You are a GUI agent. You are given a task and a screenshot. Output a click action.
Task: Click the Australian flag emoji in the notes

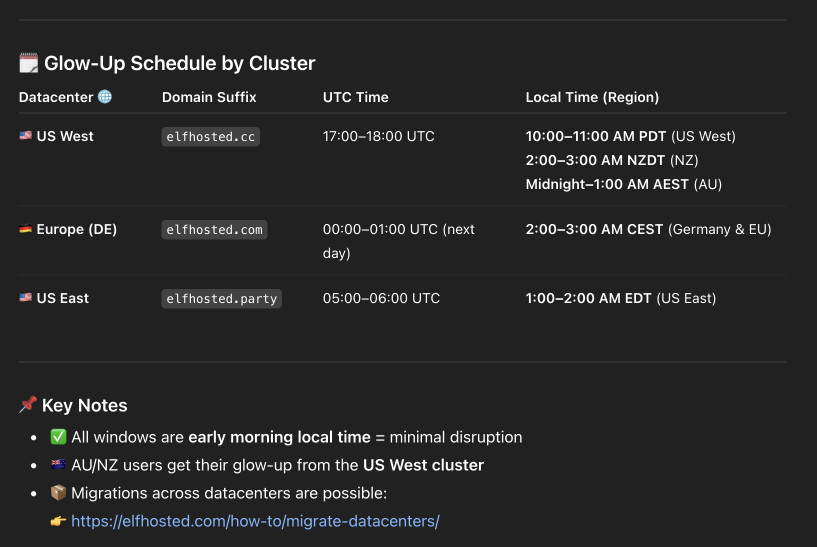click(58, 464)
